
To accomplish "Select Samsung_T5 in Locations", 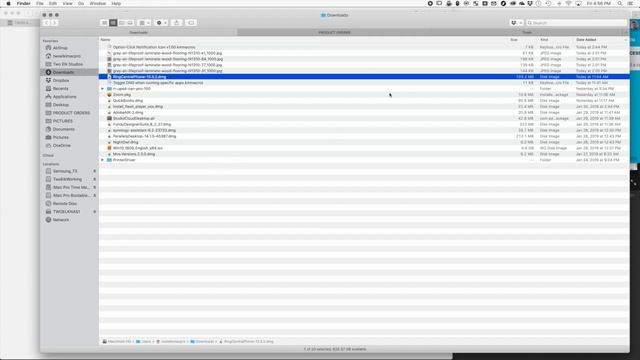I will (x=65, y=171).
